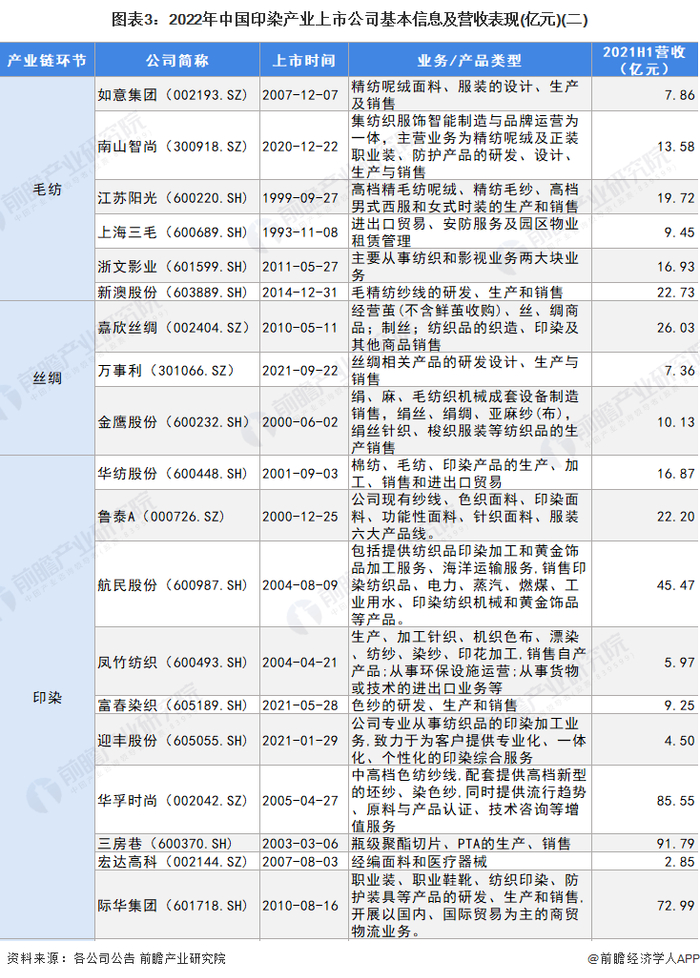This screenshot has height=978, width=700.
Task: Select company 上海三毛（600689.SH）
Action: [173, 232]
